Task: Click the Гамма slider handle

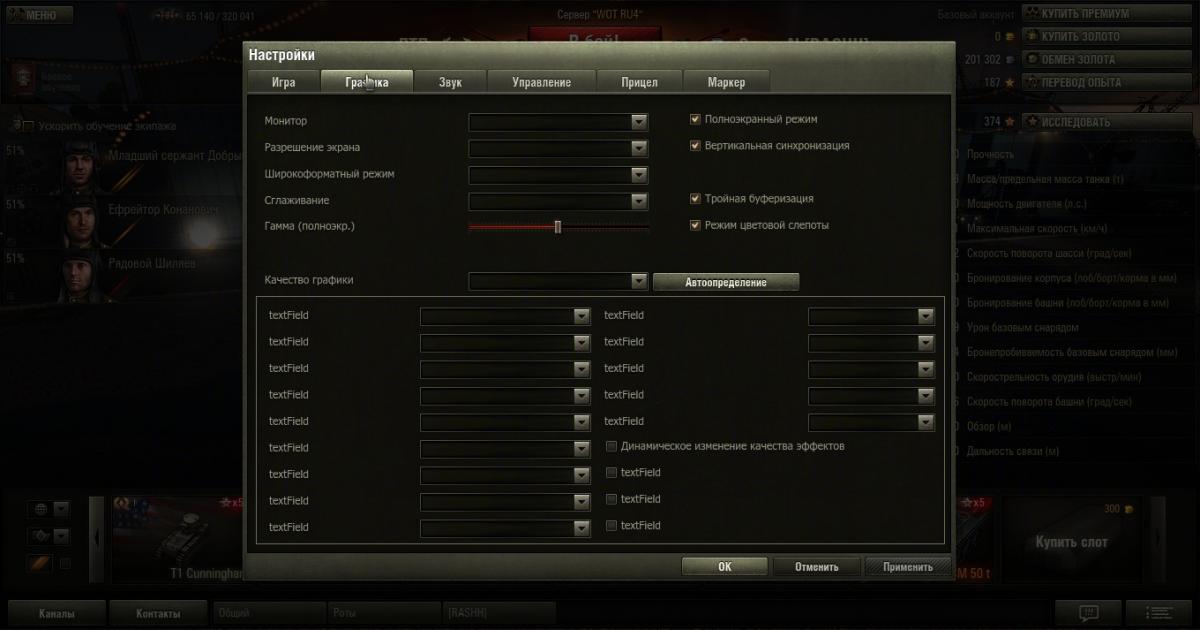Action: (x=558, y=227)
